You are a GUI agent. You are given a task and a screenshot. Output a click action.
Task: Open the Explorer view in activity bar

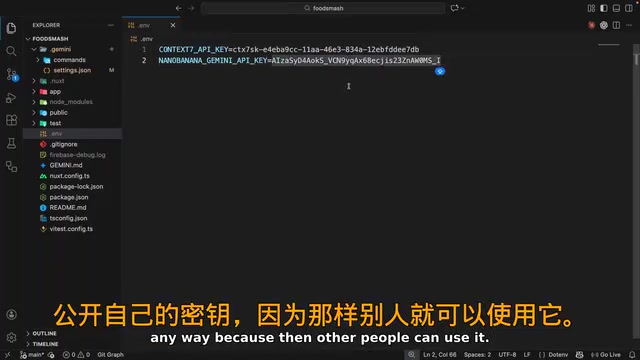pyautogui.click(x=11, y=28)
